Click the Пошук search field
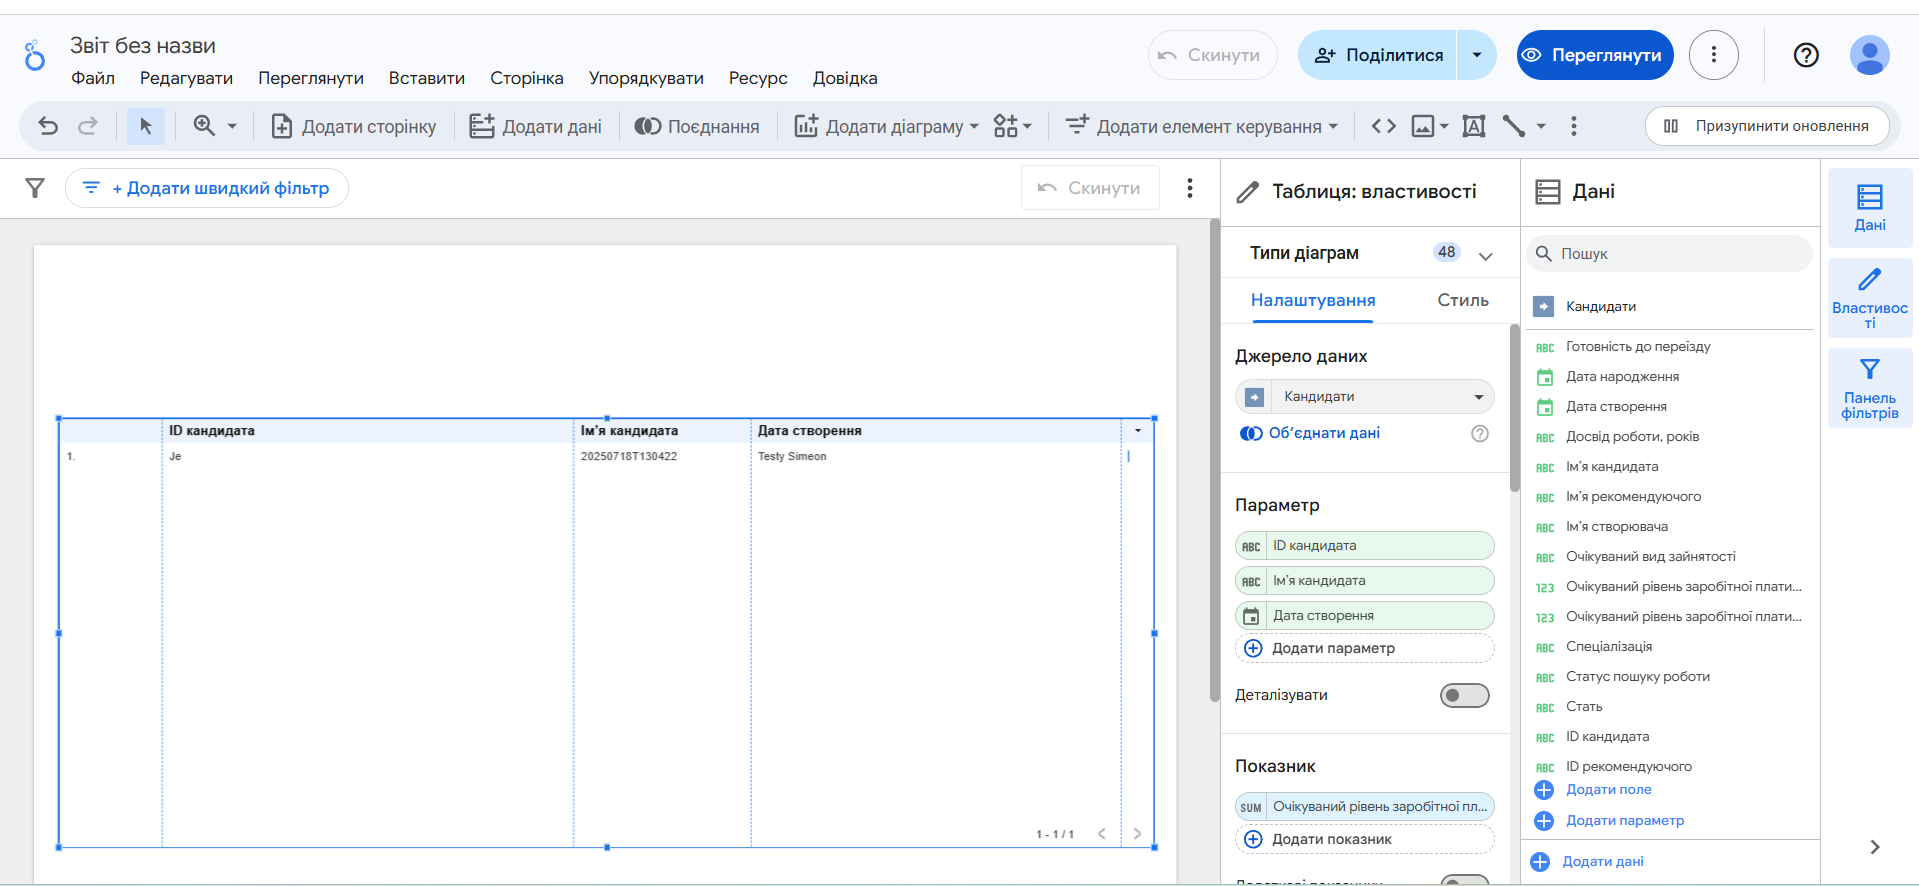The image size is (1919, 886). pyautogui.click(x=1670, y=254)
